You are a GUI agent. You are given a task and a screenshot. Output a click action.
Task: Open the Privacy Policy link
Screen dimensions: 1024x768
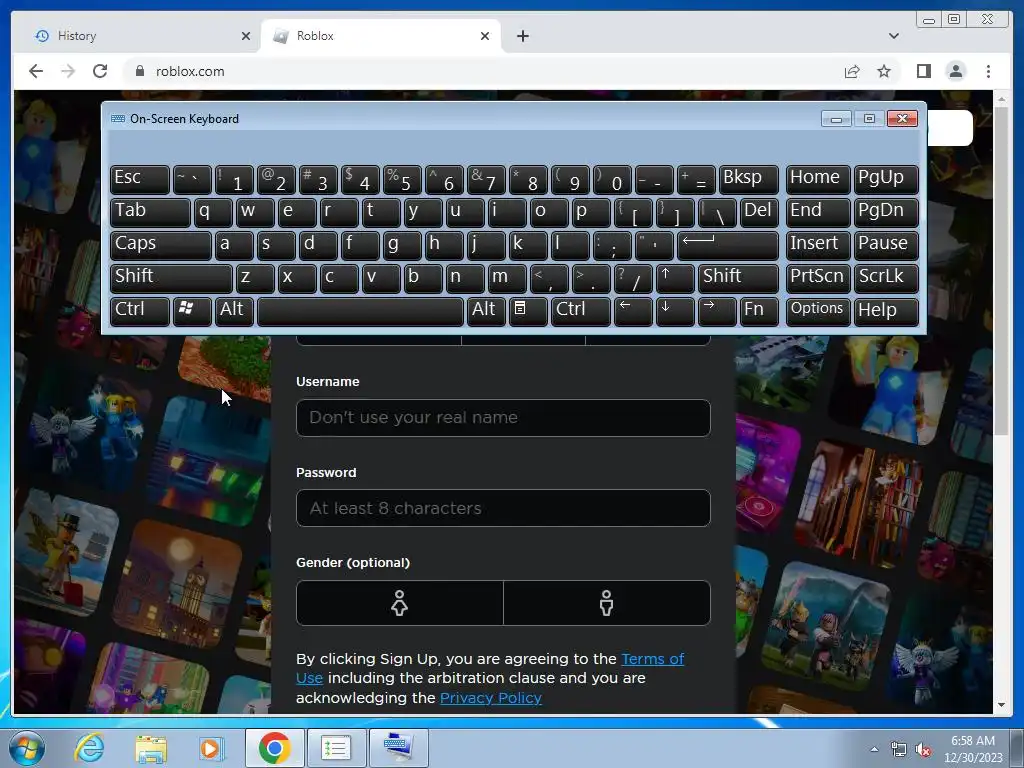(490, 697)
